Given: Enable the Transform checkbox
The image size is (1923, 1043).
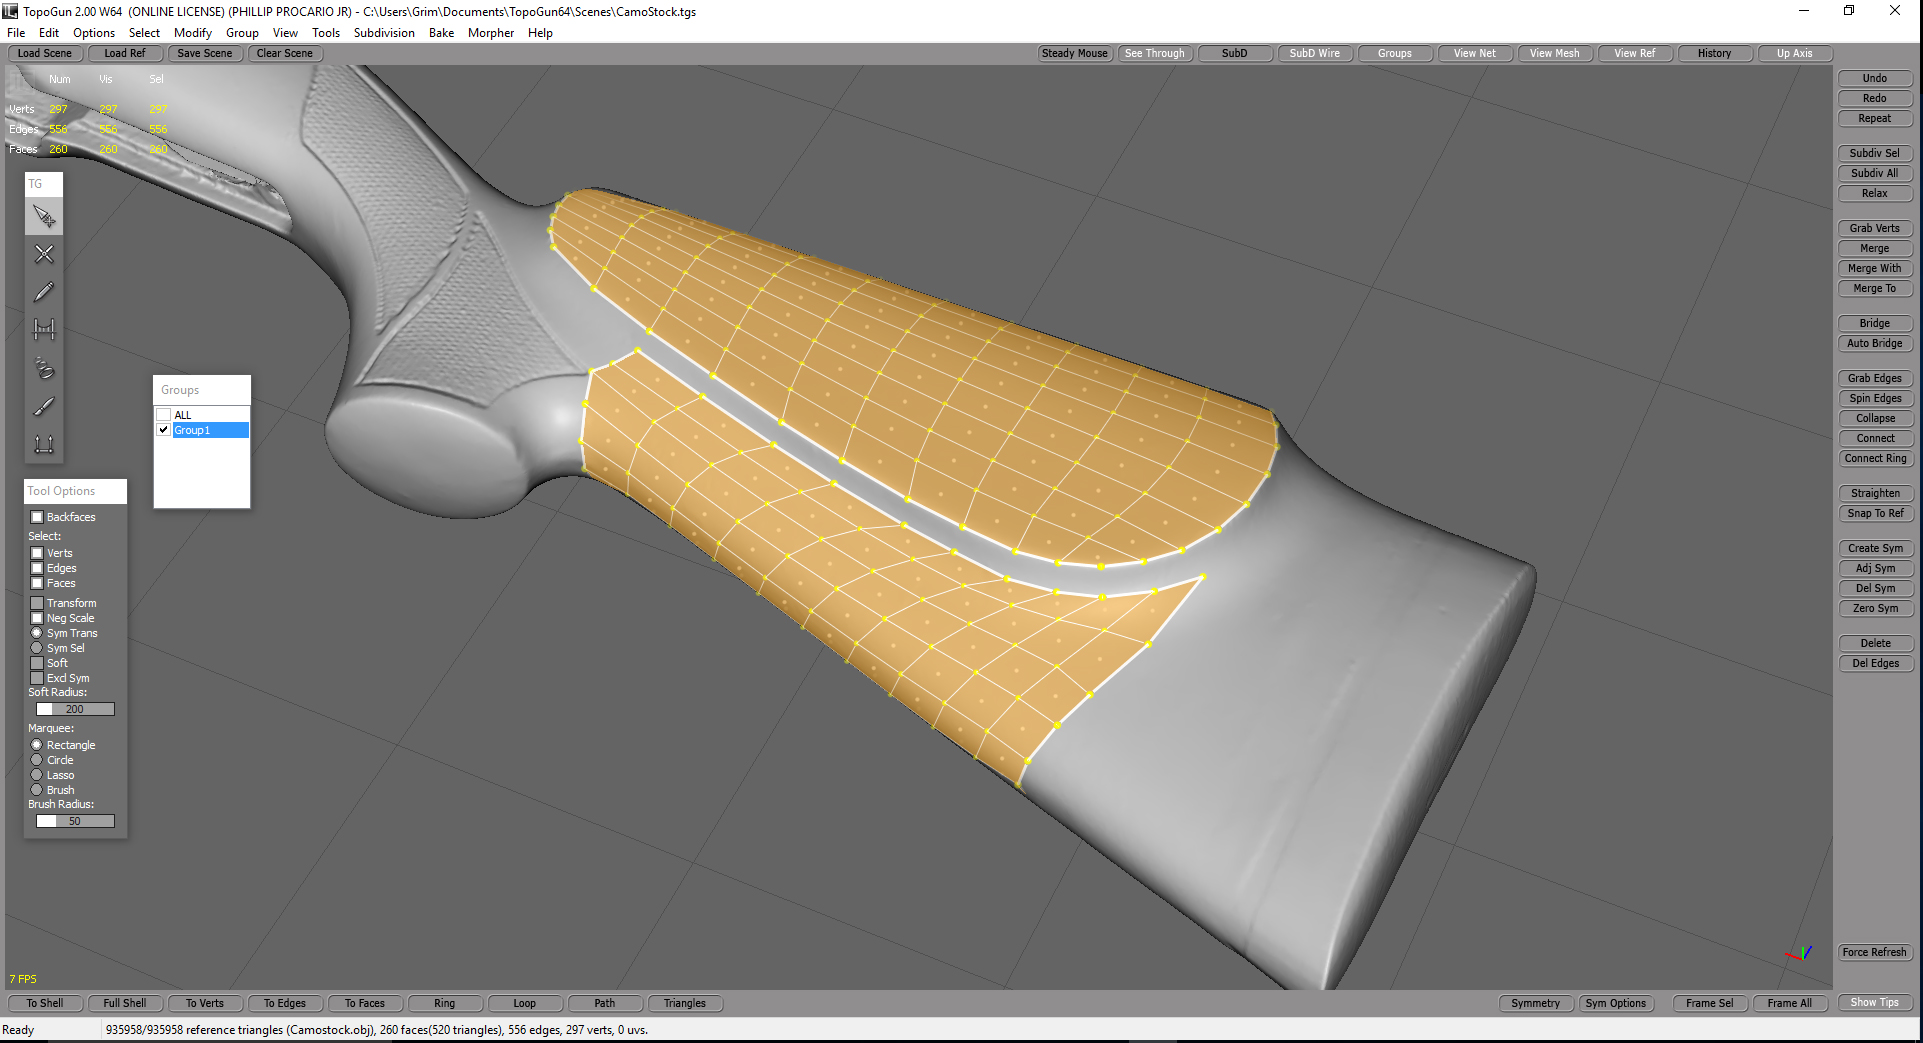Looking at the screenshot, I should pyautogui.click(x=37, y=603).
